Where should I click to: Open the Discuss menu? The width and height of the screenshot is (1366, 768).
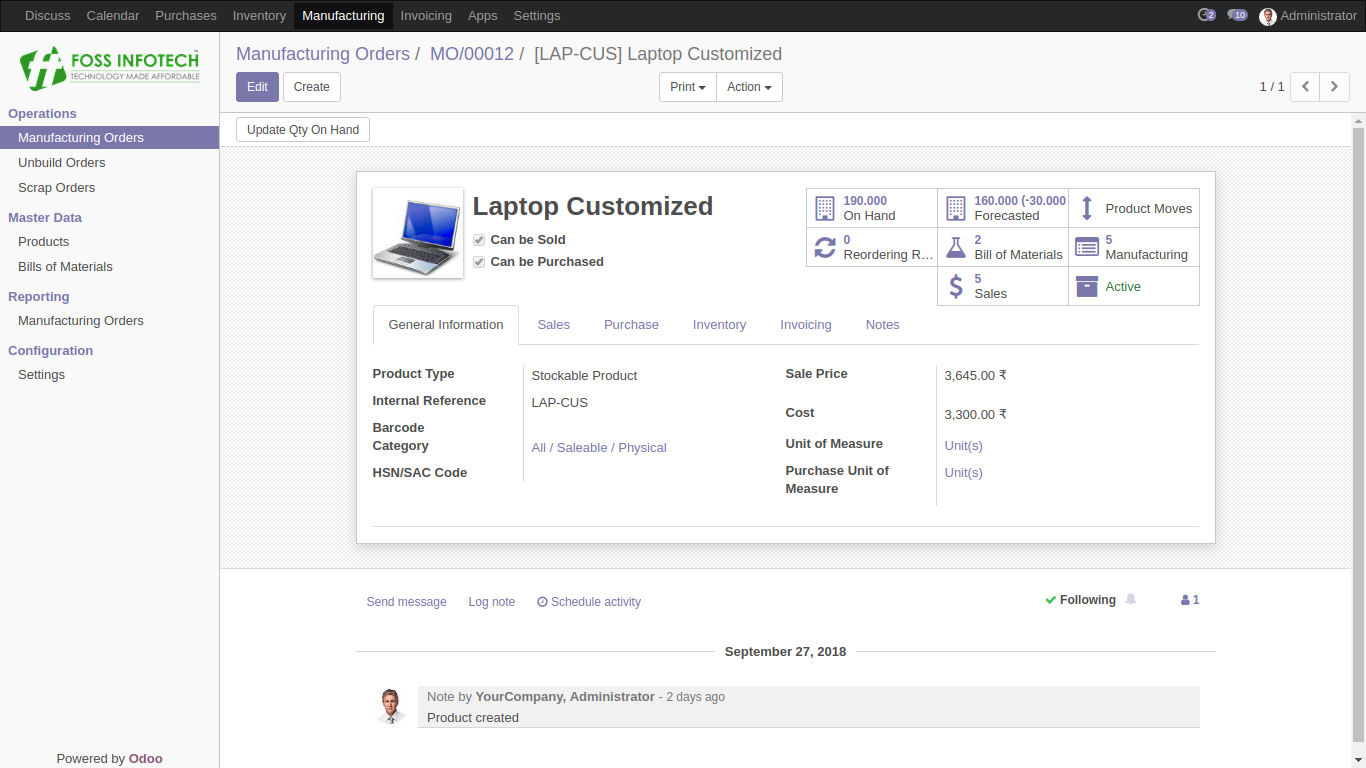pyautogui.click(x=48, y=16)
